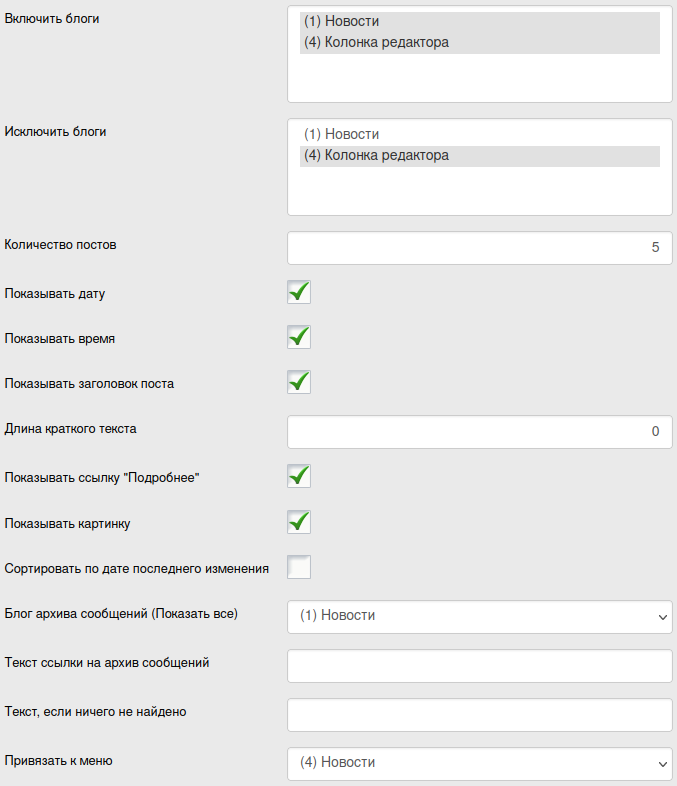Disable the Показывать заголовок поста checkbox
Viewport: 677px width, 786px height.
pos(299,382)
